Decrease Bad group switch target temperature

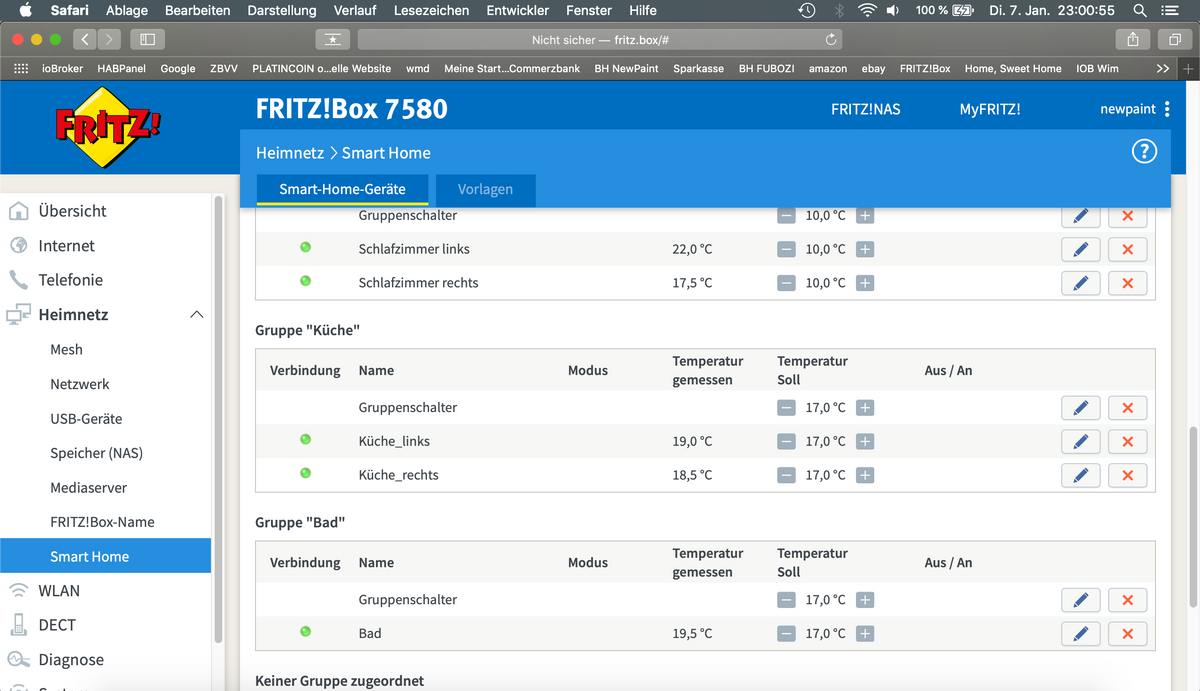coord(787,599)
